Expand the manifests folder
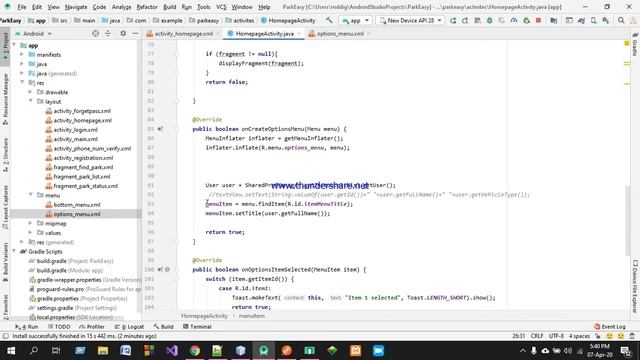 [22, 54]
